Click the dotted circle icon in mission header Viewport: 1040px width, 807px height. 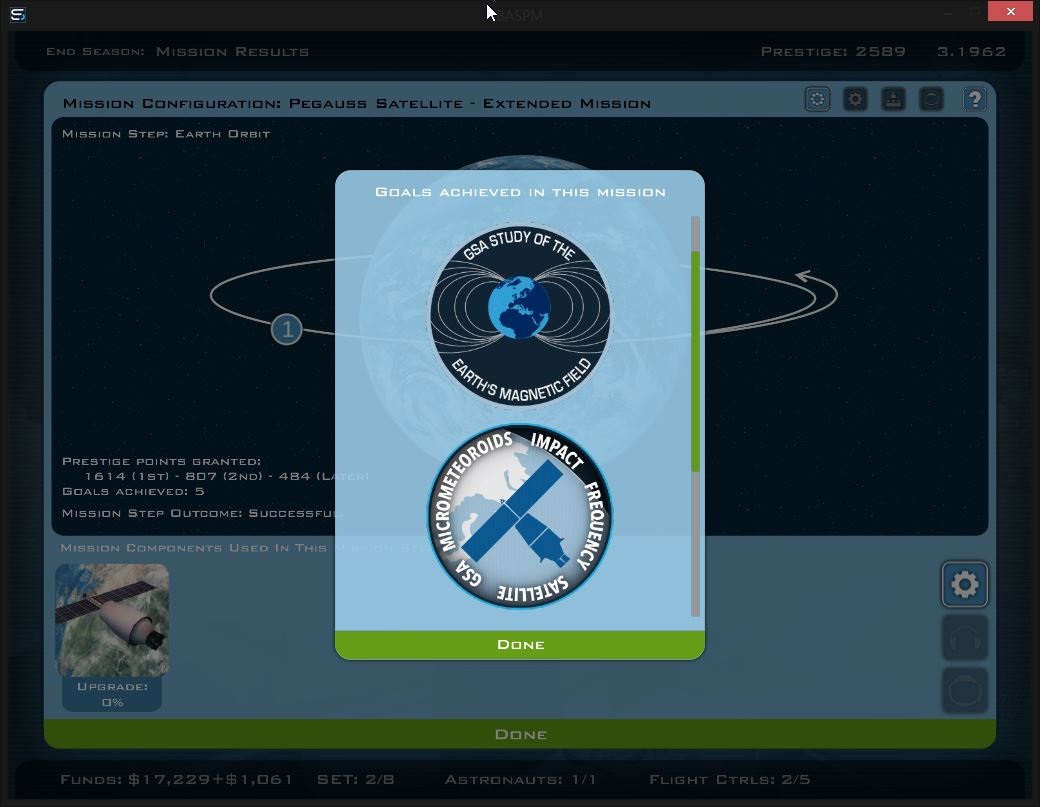pos(817,99)
